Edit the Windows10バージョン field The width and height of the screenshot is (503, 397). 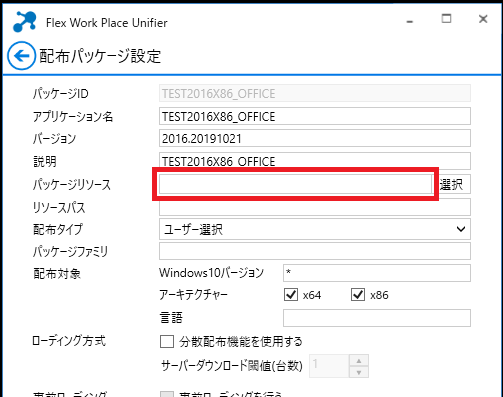coord(377,273)
